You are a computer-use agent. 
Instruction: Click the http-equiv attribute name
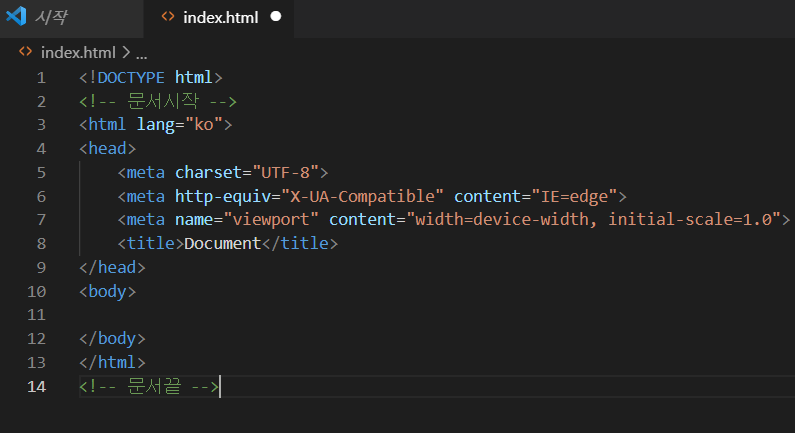tap(223, 196)
